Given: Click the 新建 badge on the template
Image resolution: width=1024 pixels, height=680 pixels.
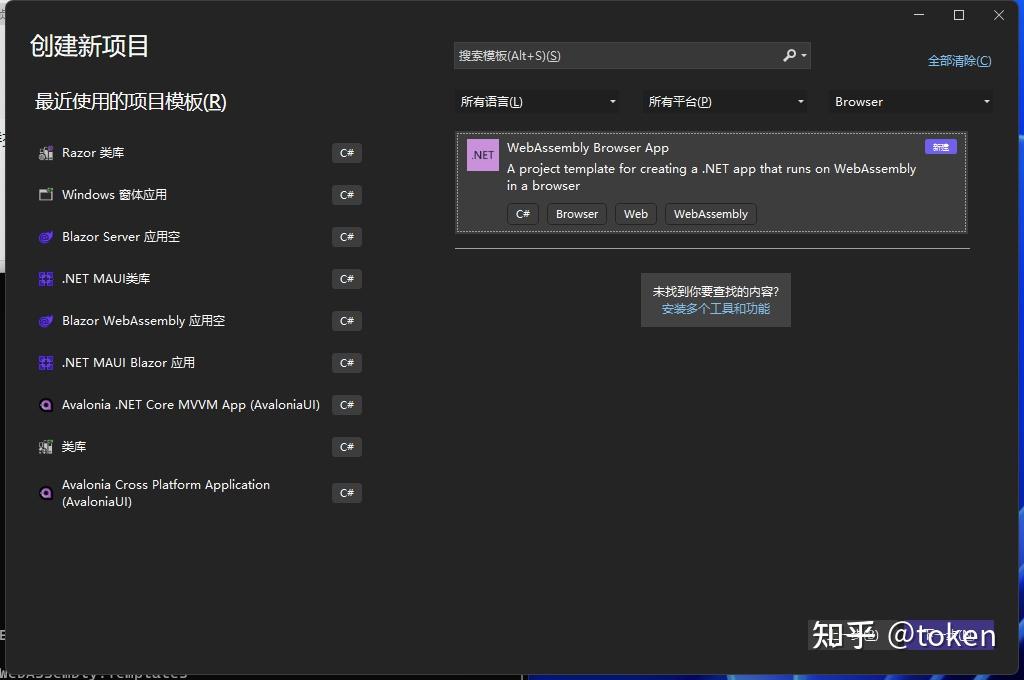Looking at the screenshot, I should tap(941, 147).
